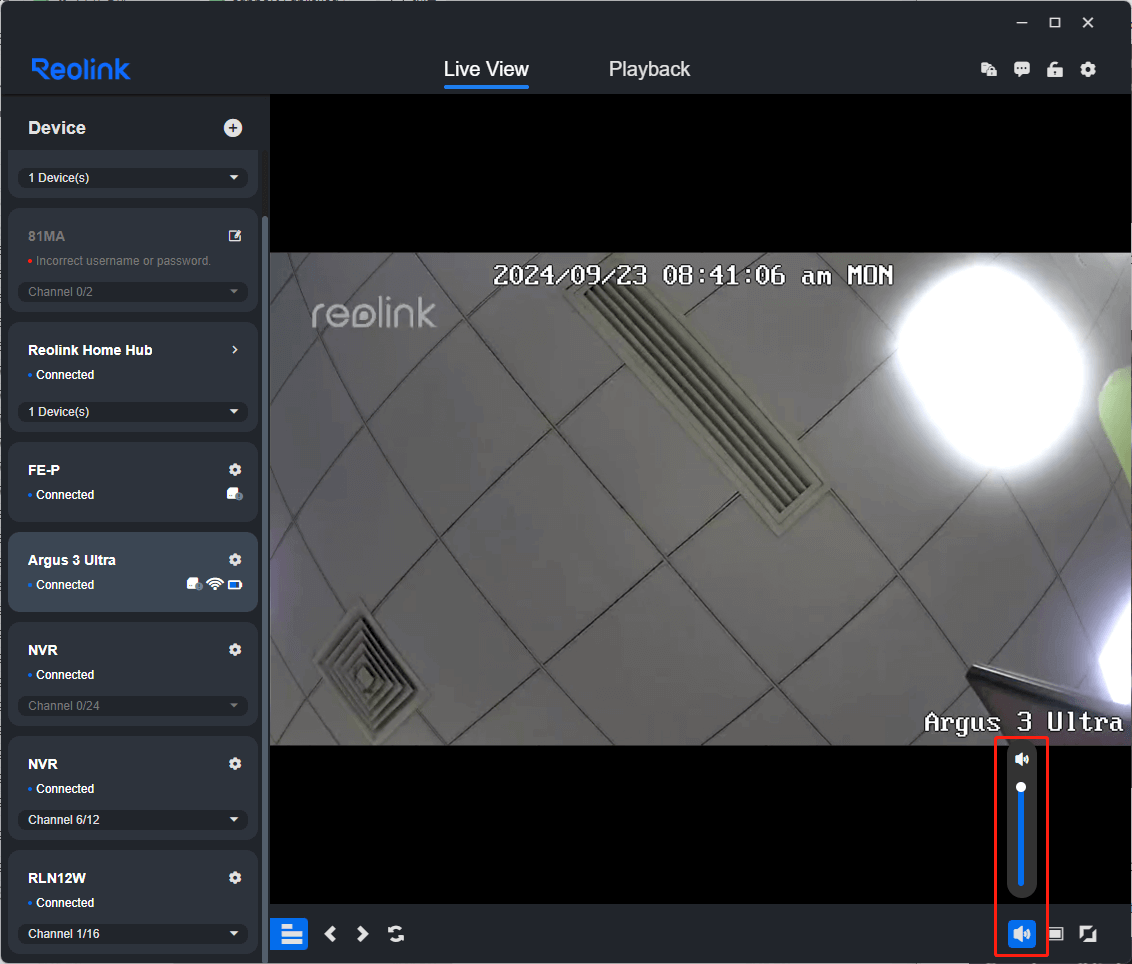Maximize the Reolink window
The width and height of the screenshot is (1132, 964).
[x=1055, y=23]
